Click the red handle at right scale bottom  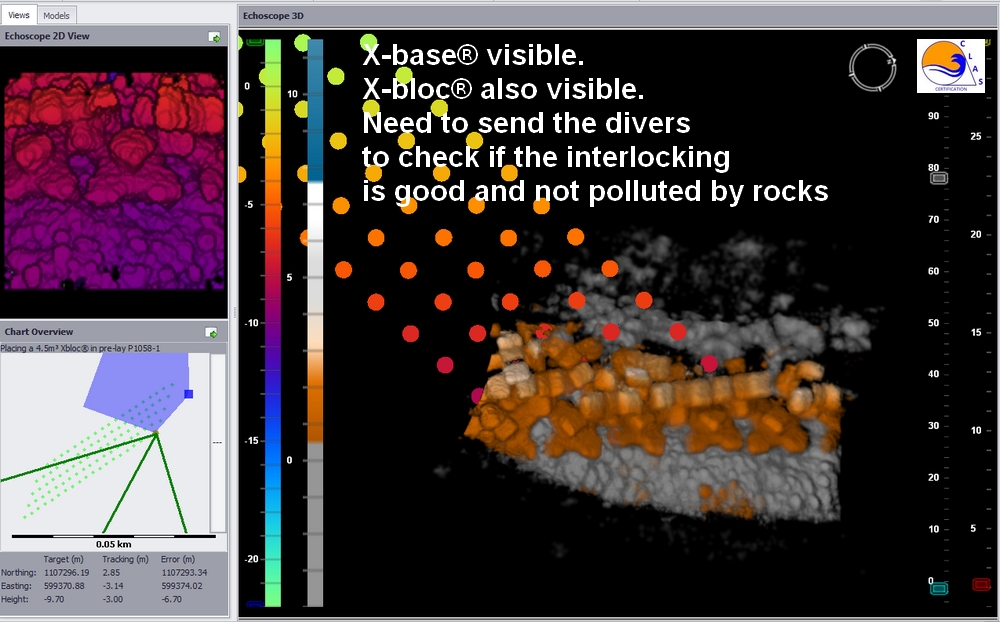tap(981, 585)
